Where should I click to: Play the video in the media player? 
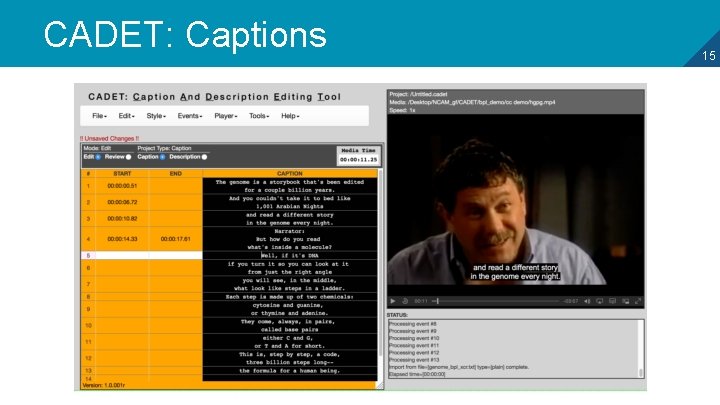click(x=393, y=301)
